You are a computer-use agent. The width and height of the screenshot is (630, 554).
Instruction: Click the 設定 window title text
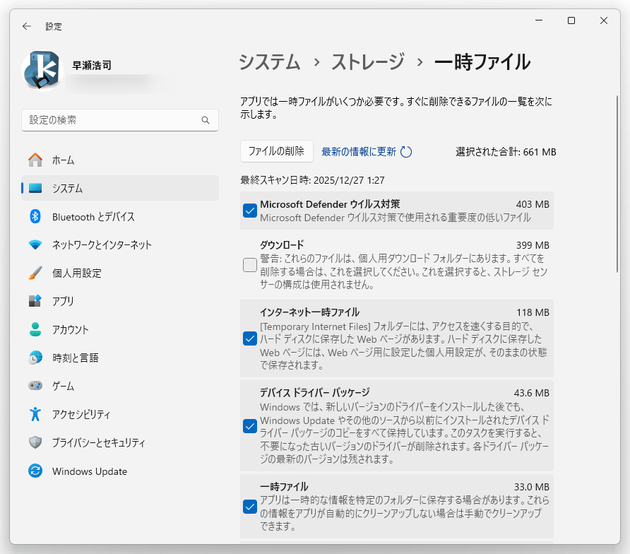tap(53, 27)
